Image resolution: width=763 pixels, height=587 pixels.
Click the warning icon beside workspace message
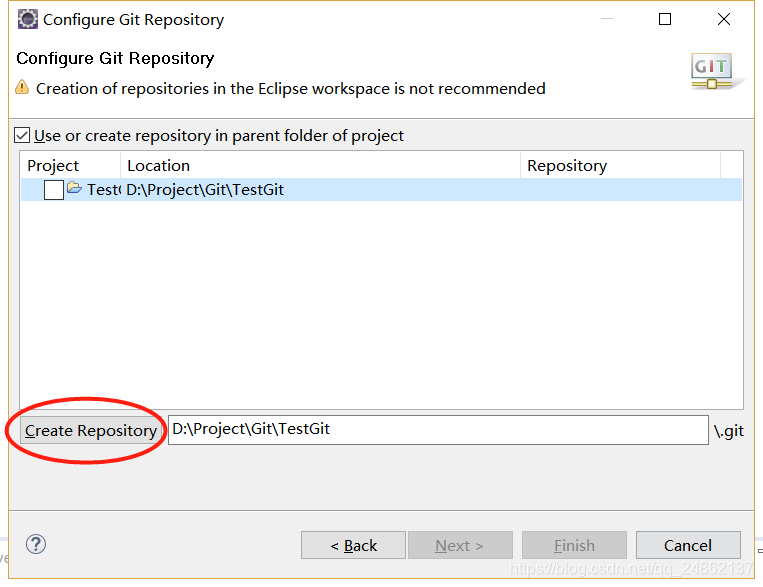tap(22, 88)
